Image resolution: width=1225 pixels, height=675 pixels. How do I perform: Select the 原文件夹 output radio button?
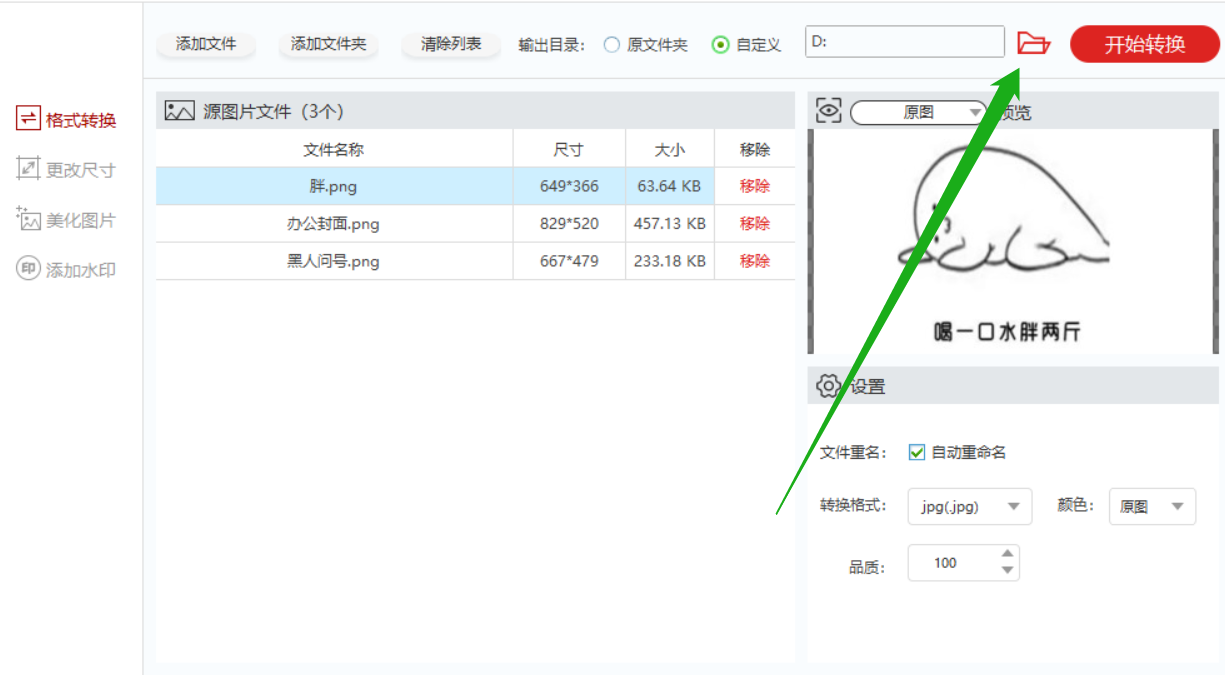click(x=612, y=45)
